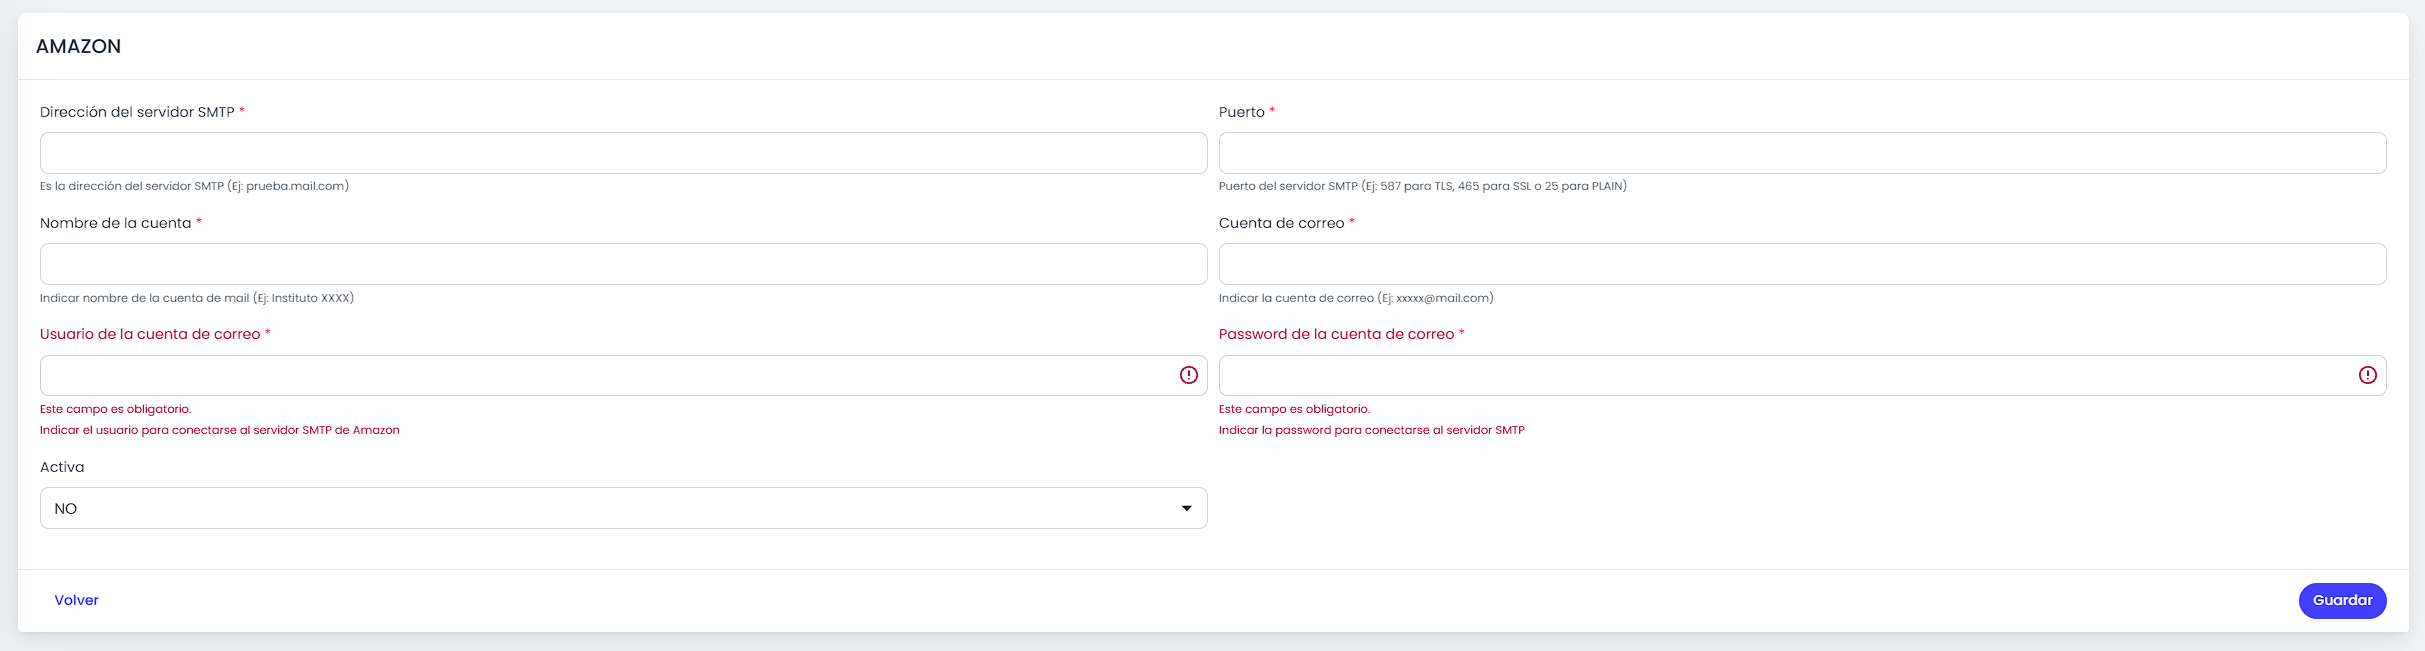Click the error icon in Password field
The height and width of the screenshot is (651, 2425).
point(2367,375)
